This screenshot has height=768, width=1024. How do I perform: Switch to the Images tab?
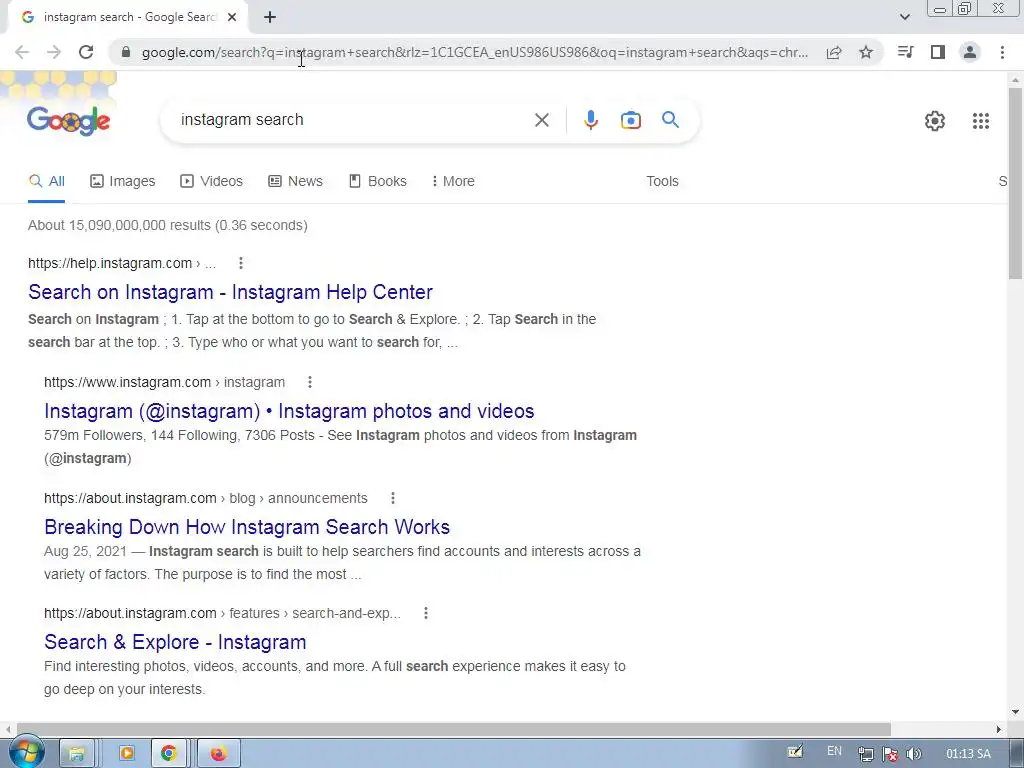pos(123,182)
